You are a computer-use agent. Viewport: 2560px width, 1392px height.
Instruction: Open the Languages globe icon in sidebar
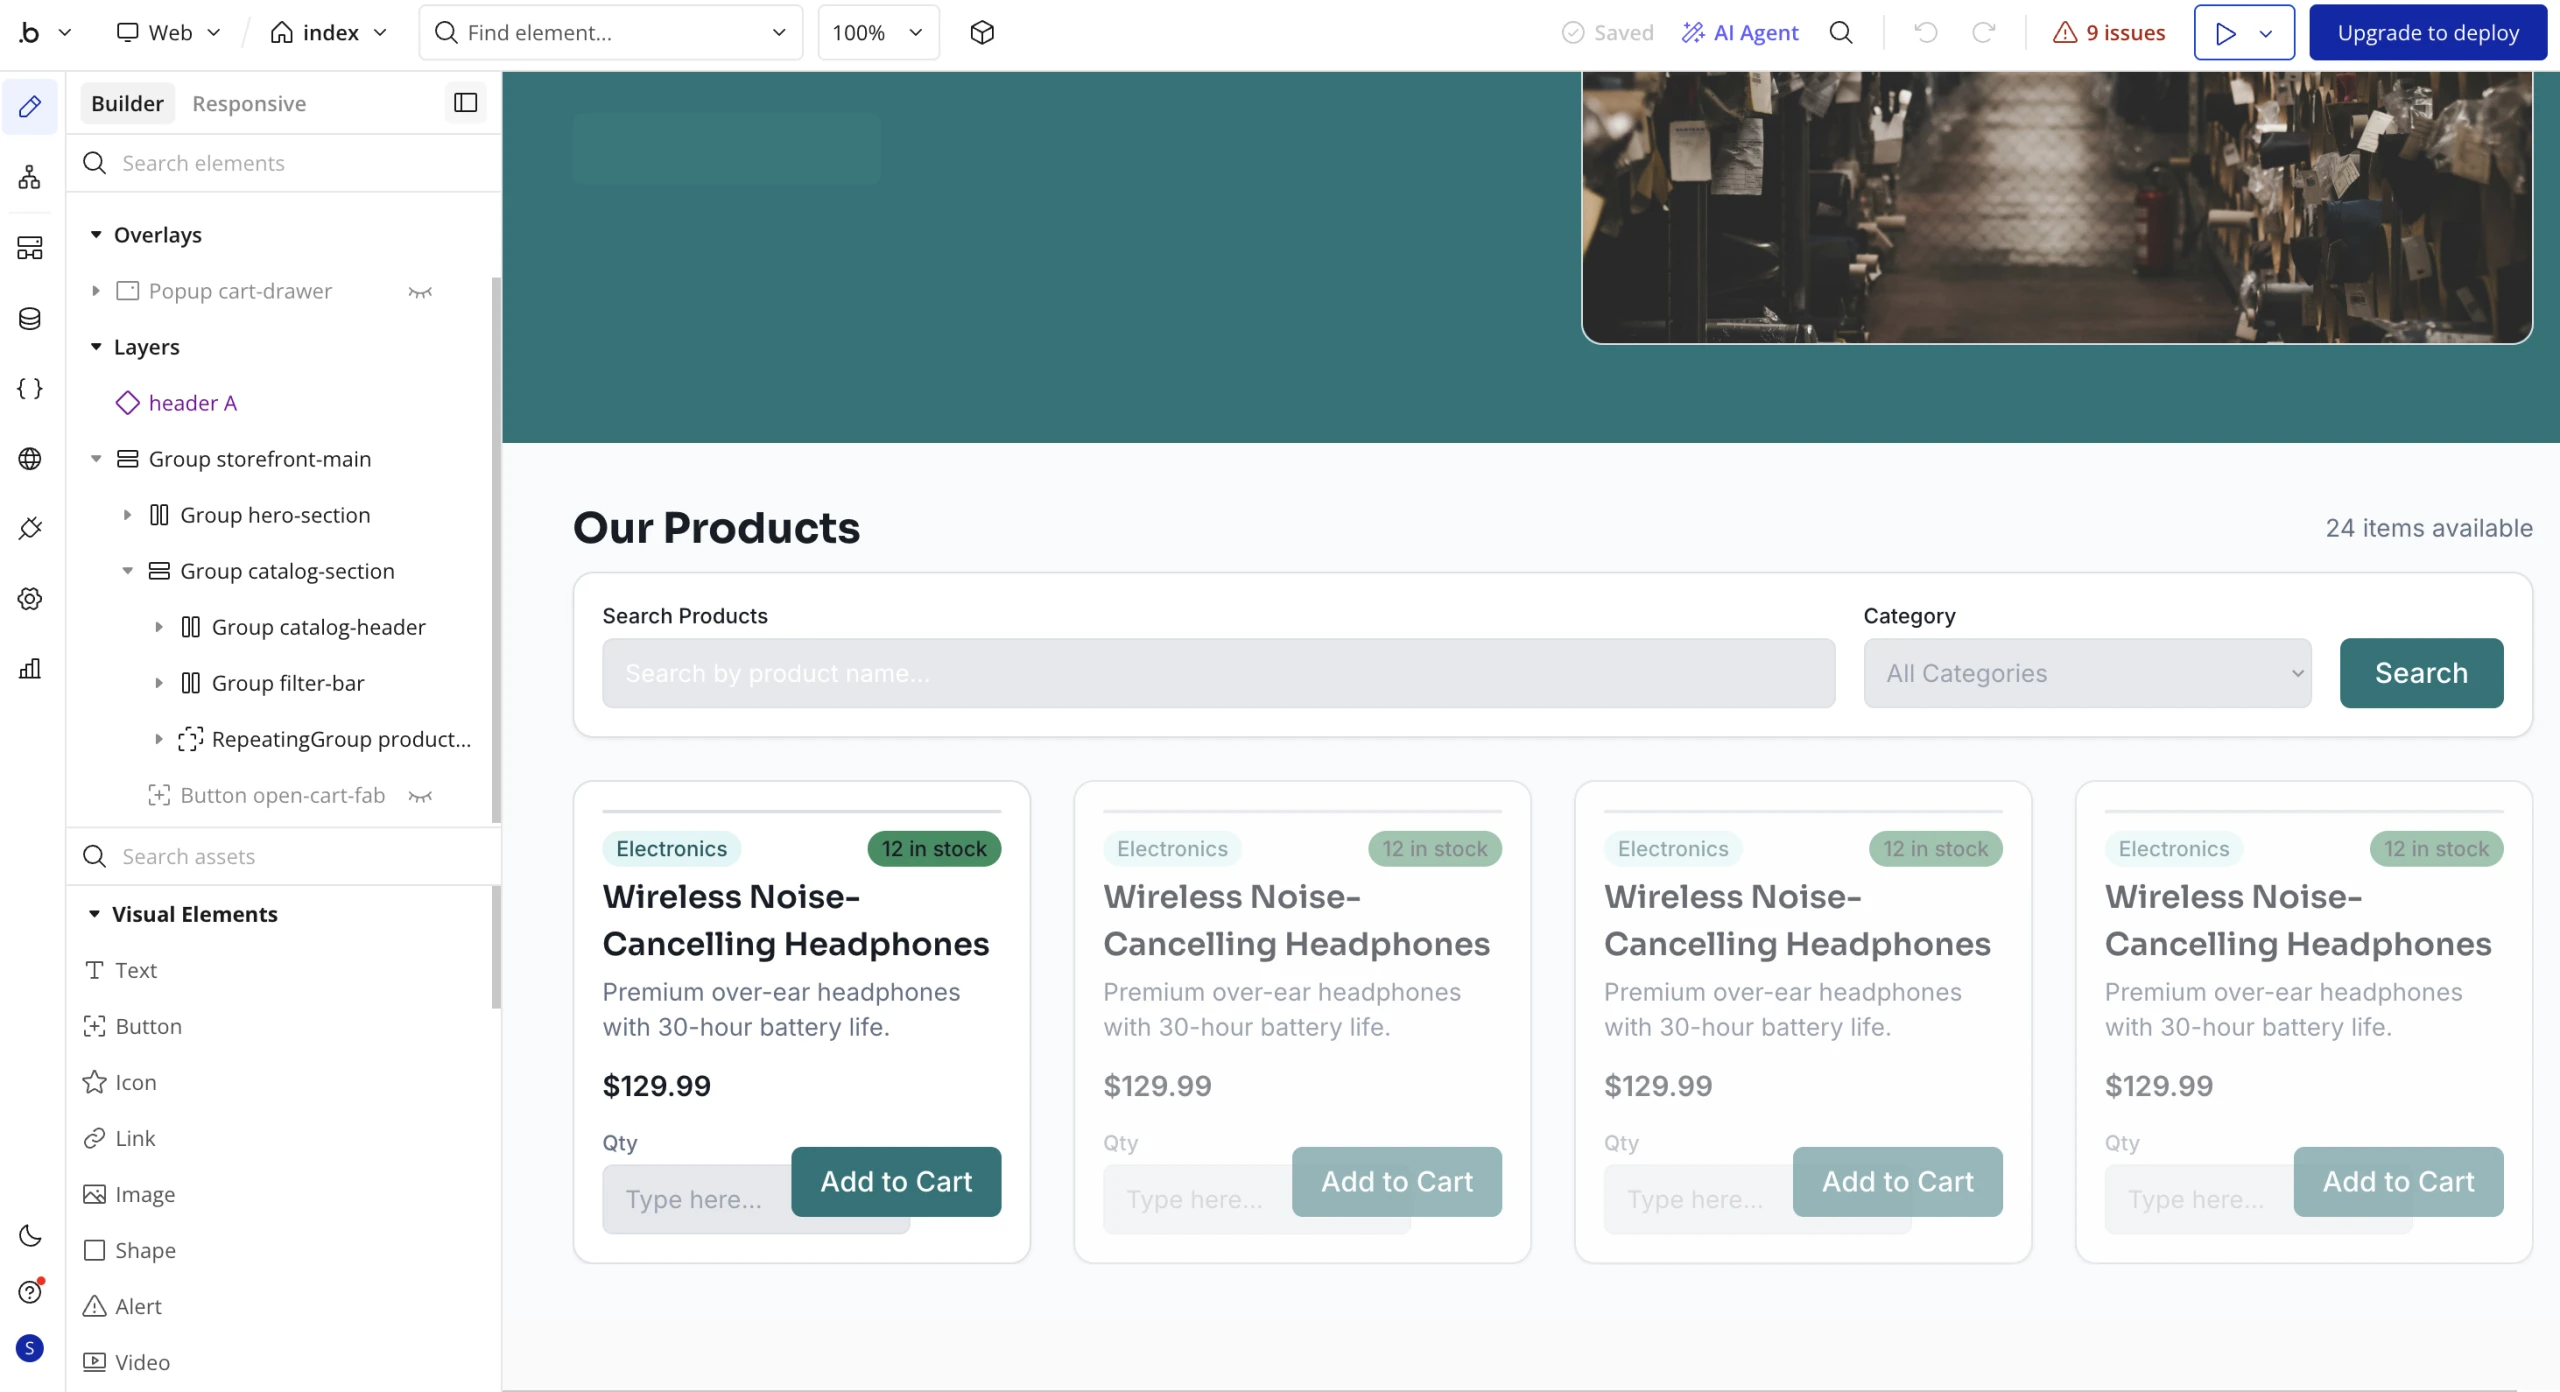pyautogui.click(x=30, y=458)
